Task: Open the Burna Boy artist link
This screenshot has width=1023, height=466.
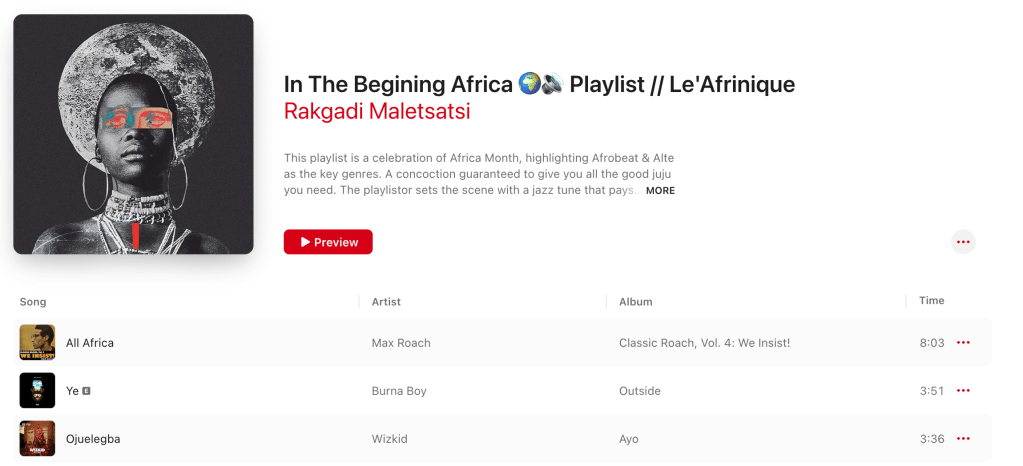Action: [x=399, y=391]
